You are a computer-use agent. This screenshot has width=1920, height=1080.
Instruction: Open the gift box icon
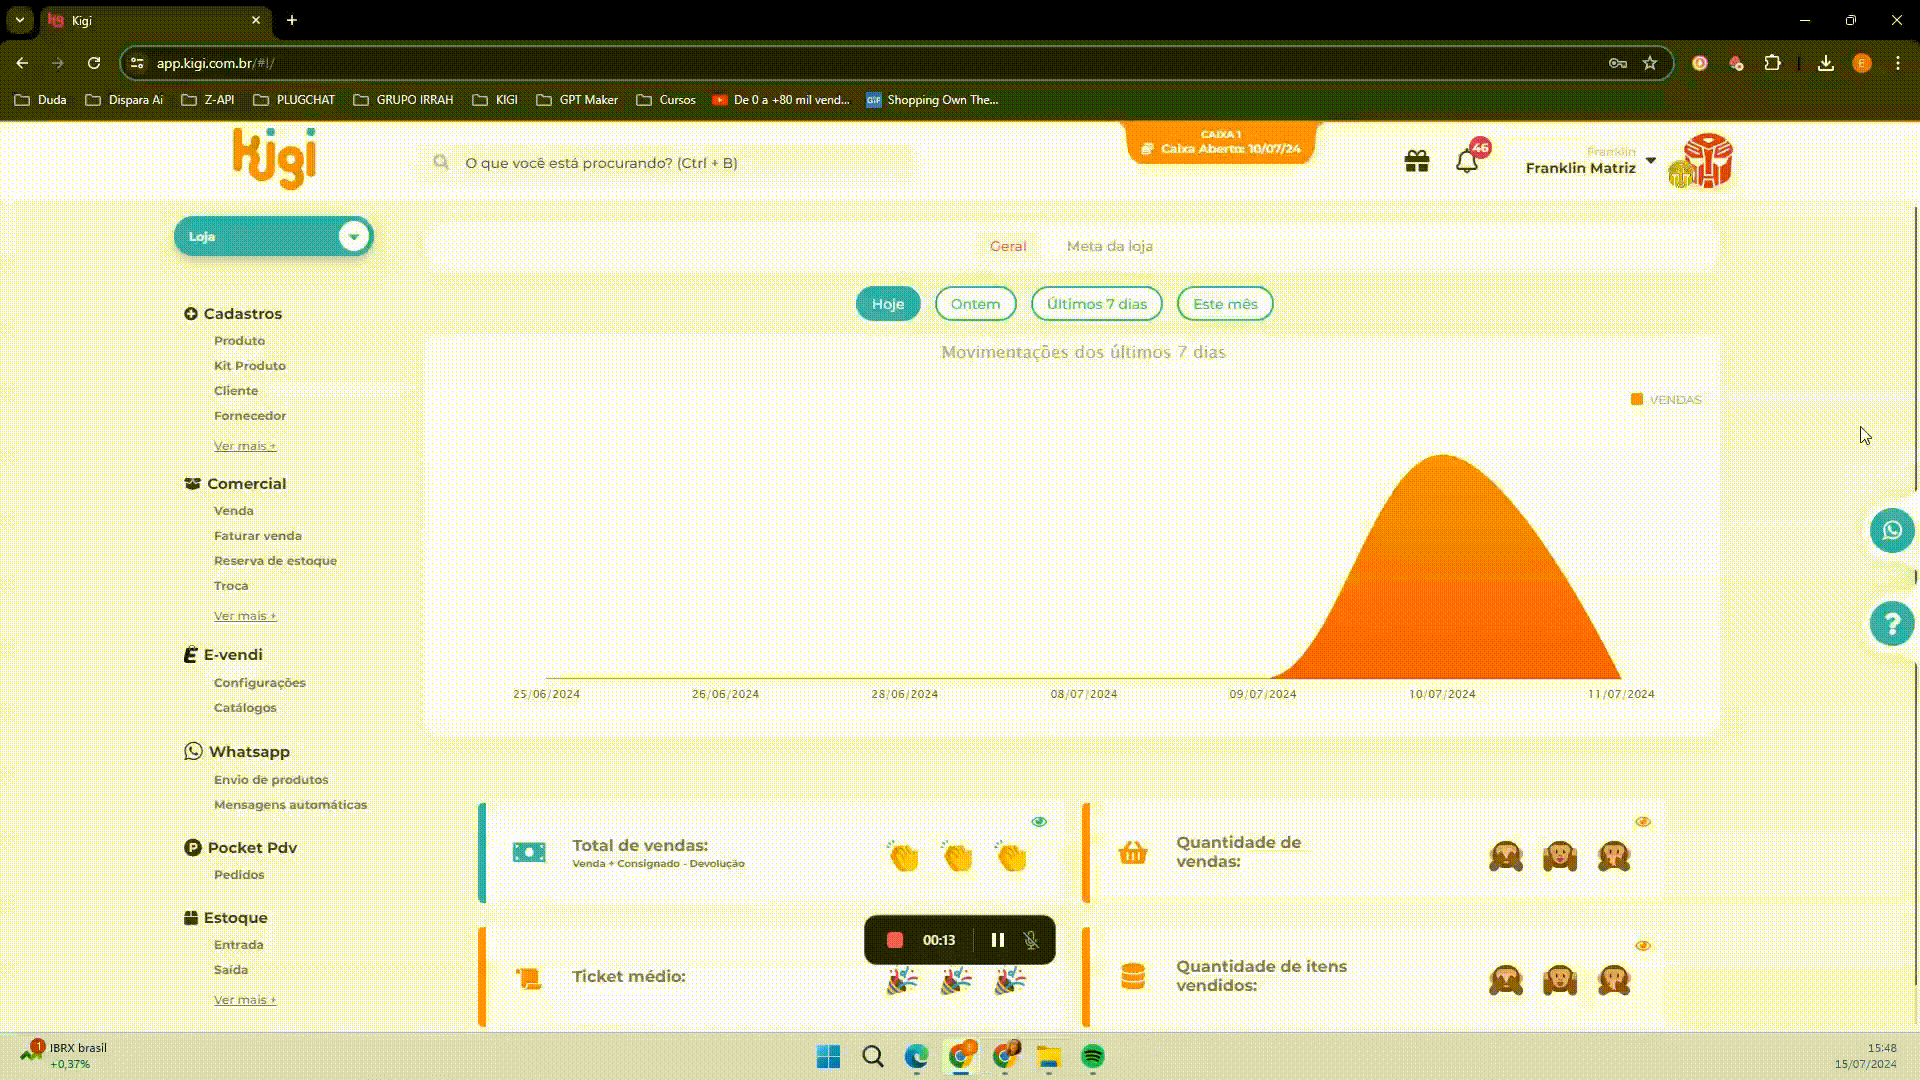(1416, 161)
